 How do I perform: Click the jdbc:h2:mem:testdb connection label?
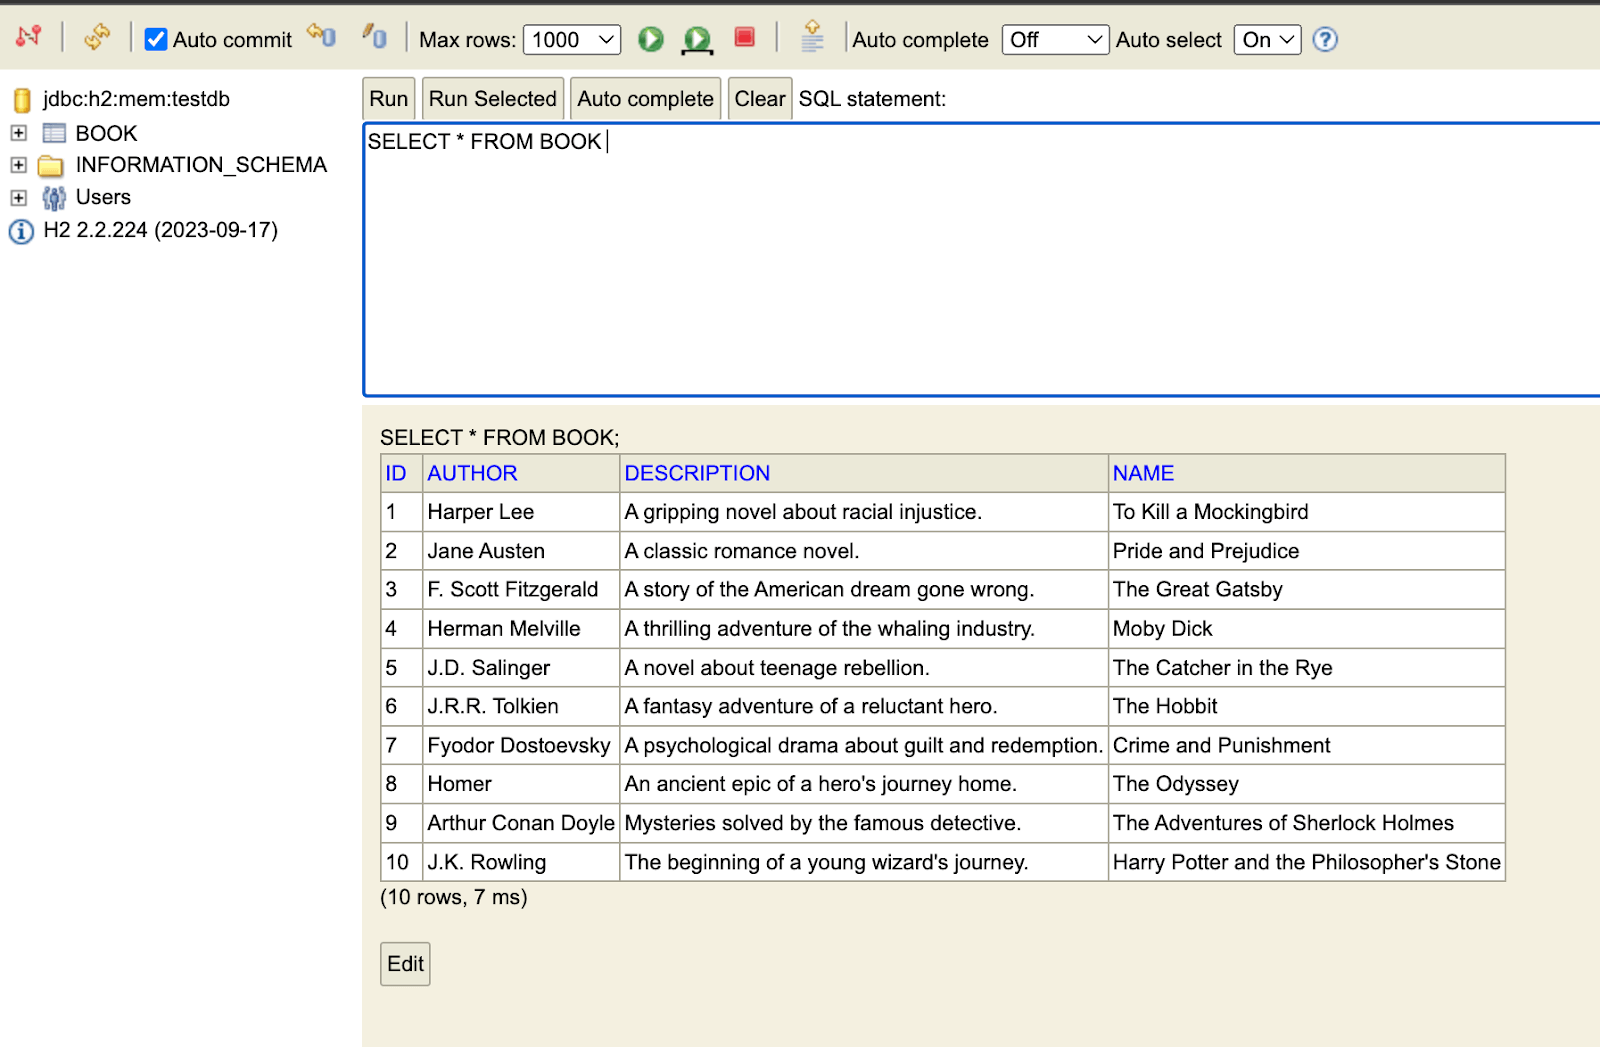(x=136, y=99)
